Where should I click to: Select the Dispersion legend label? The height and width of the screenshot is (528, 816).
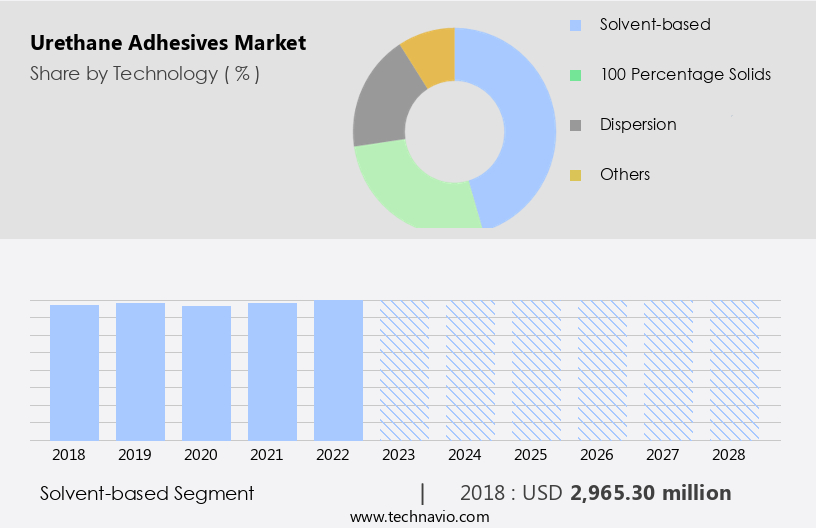click(638, 125)
